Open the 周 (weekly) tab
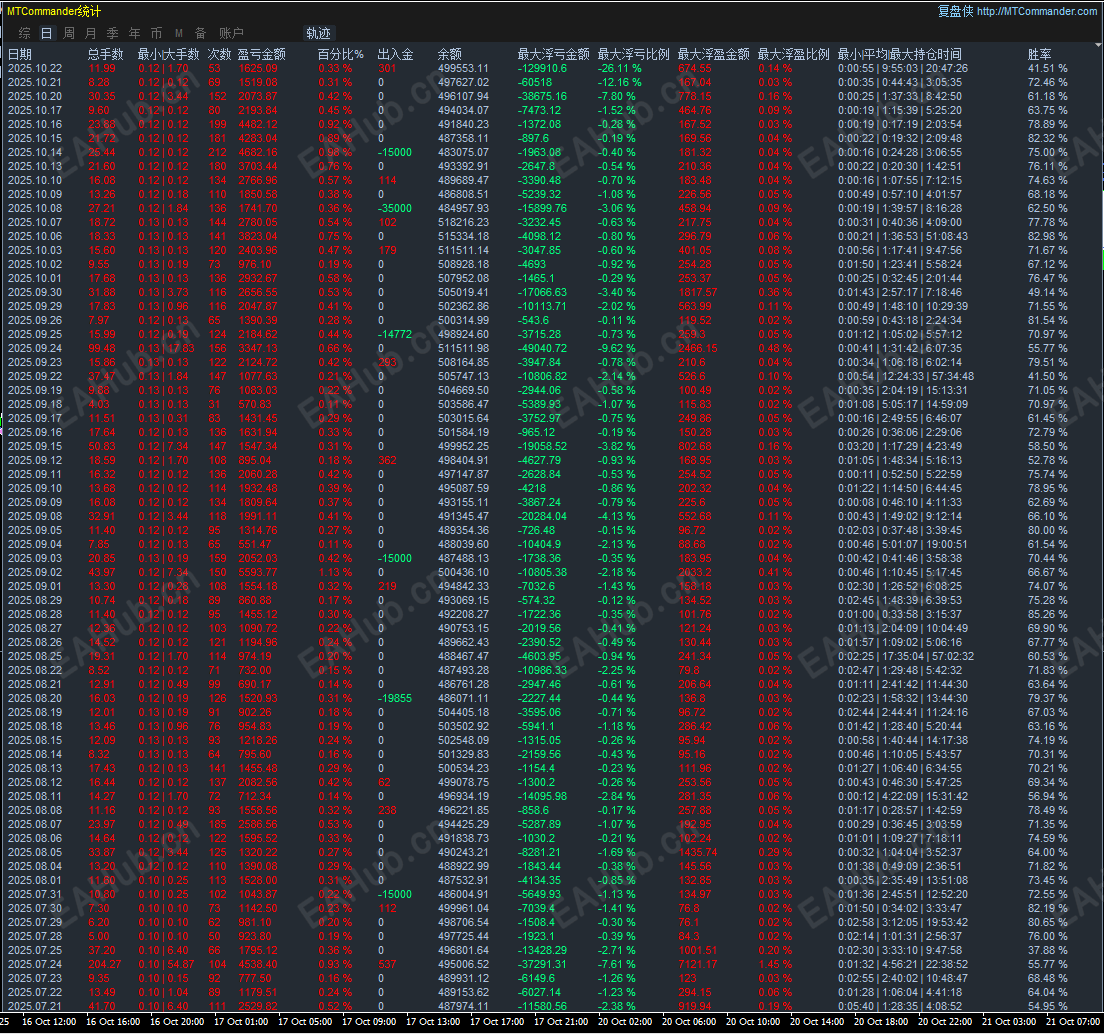The height and width of the screenshot is (1035, 1104). point(69,33)
